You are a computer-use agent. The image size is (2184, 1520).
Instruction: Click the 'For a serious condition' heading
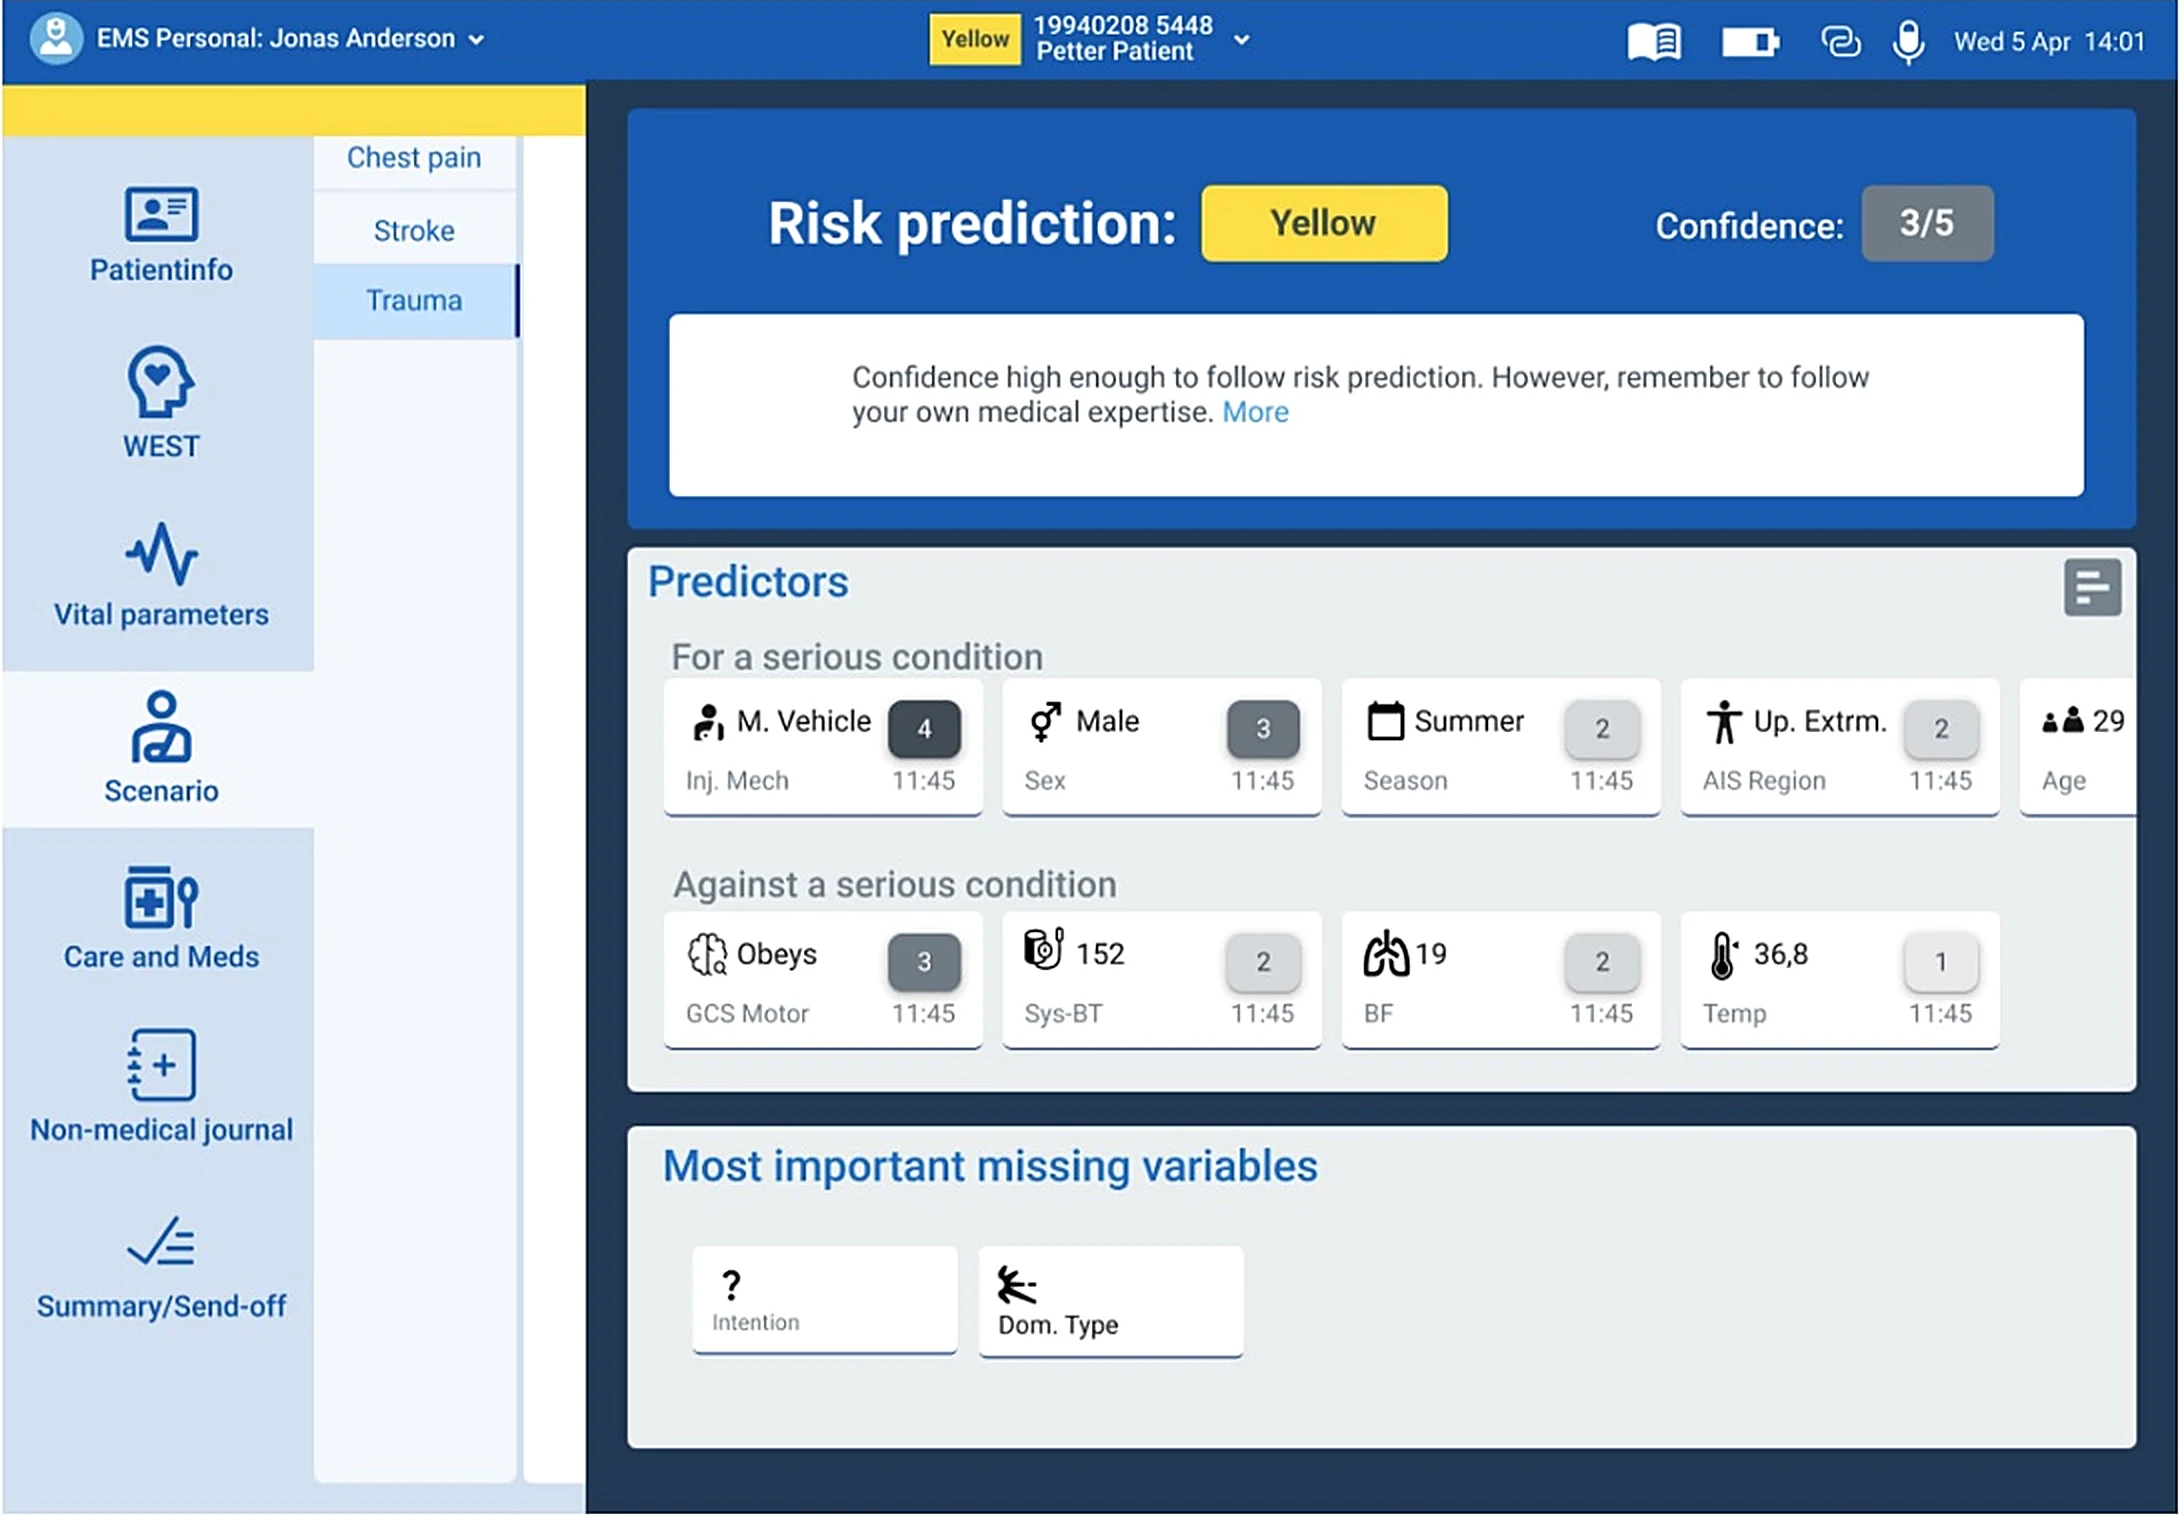tap(857, 657)
